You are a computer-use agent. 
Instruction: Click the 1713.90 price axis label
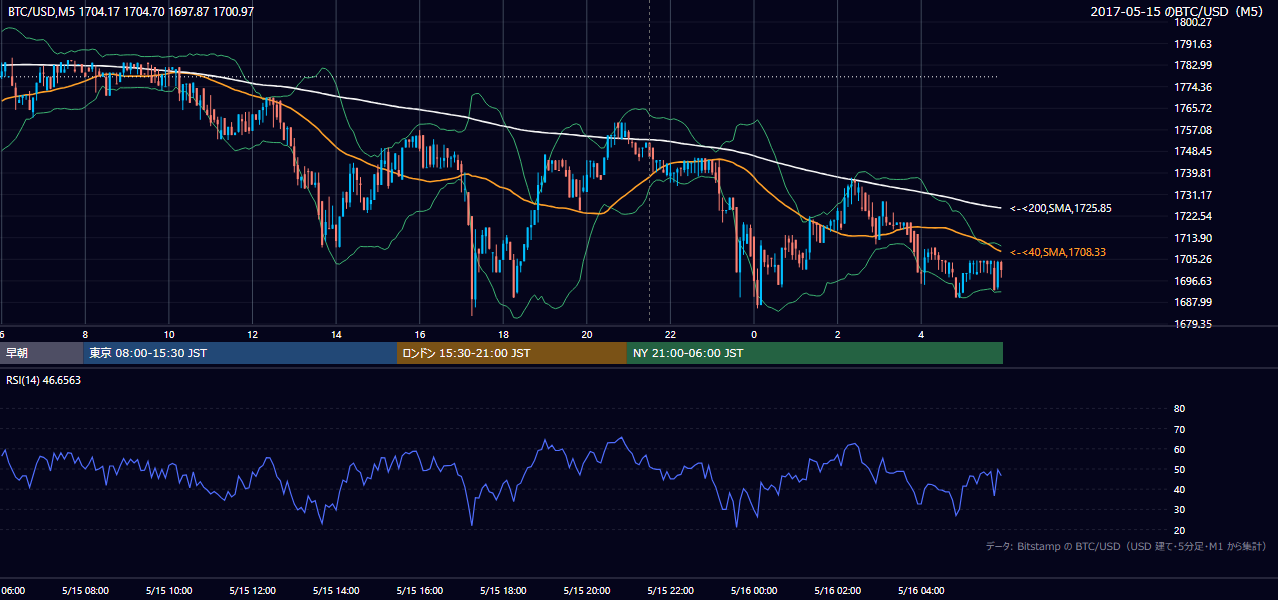click(1193, 238)
